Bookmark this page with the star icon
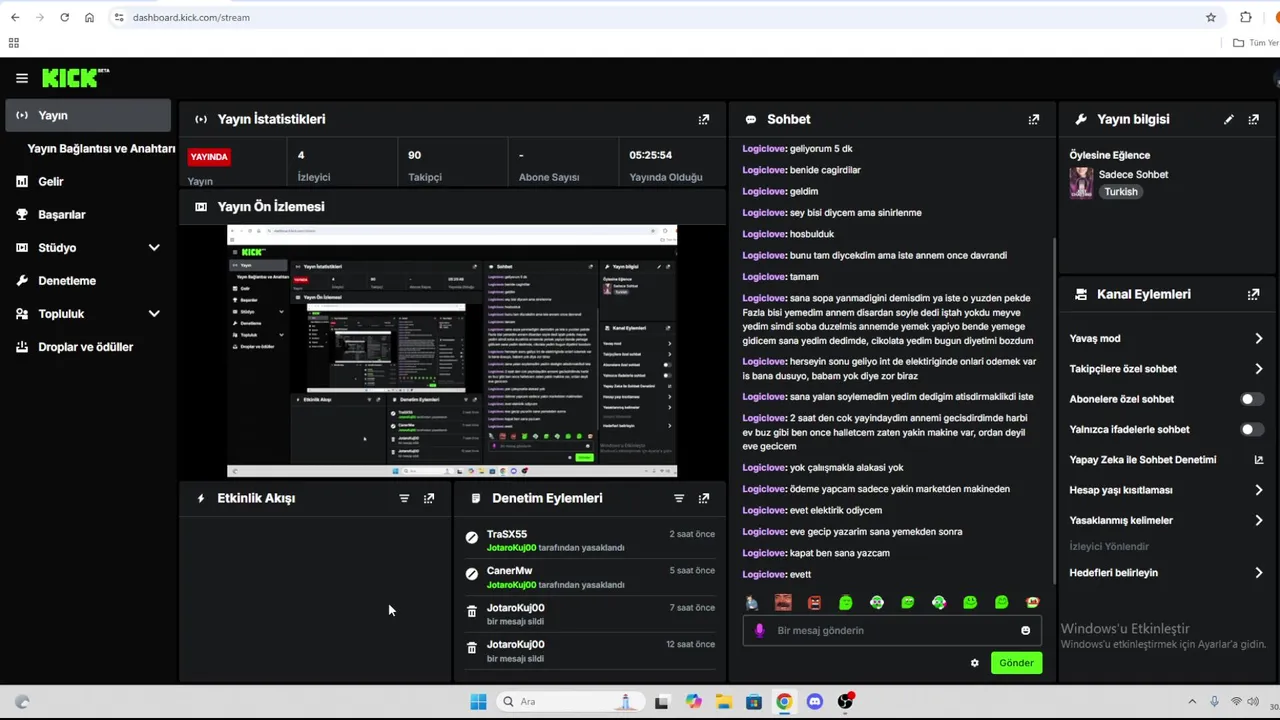This screenshot has width=1280, height=720. click(x=1211, y=17)
